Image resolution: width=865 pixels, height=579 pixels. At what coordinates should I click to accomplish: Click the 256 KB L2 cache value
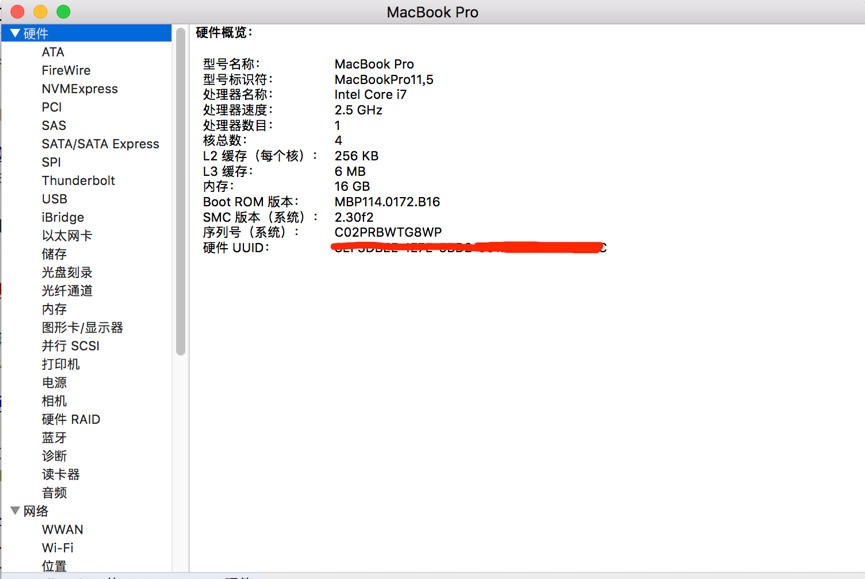[x=356, y=156]
